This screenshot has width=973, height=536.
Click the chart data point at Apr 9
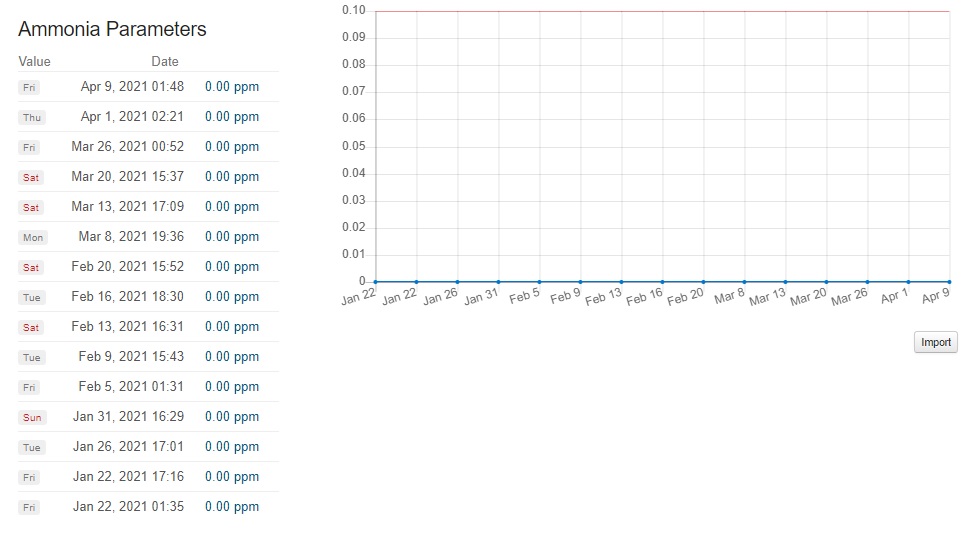[949, 282]
